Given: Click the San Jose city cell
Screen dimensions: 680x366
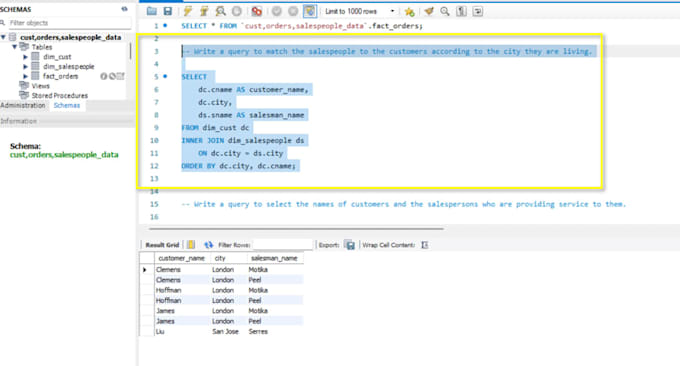Looking at the screenshot, I should coord(226,331).
